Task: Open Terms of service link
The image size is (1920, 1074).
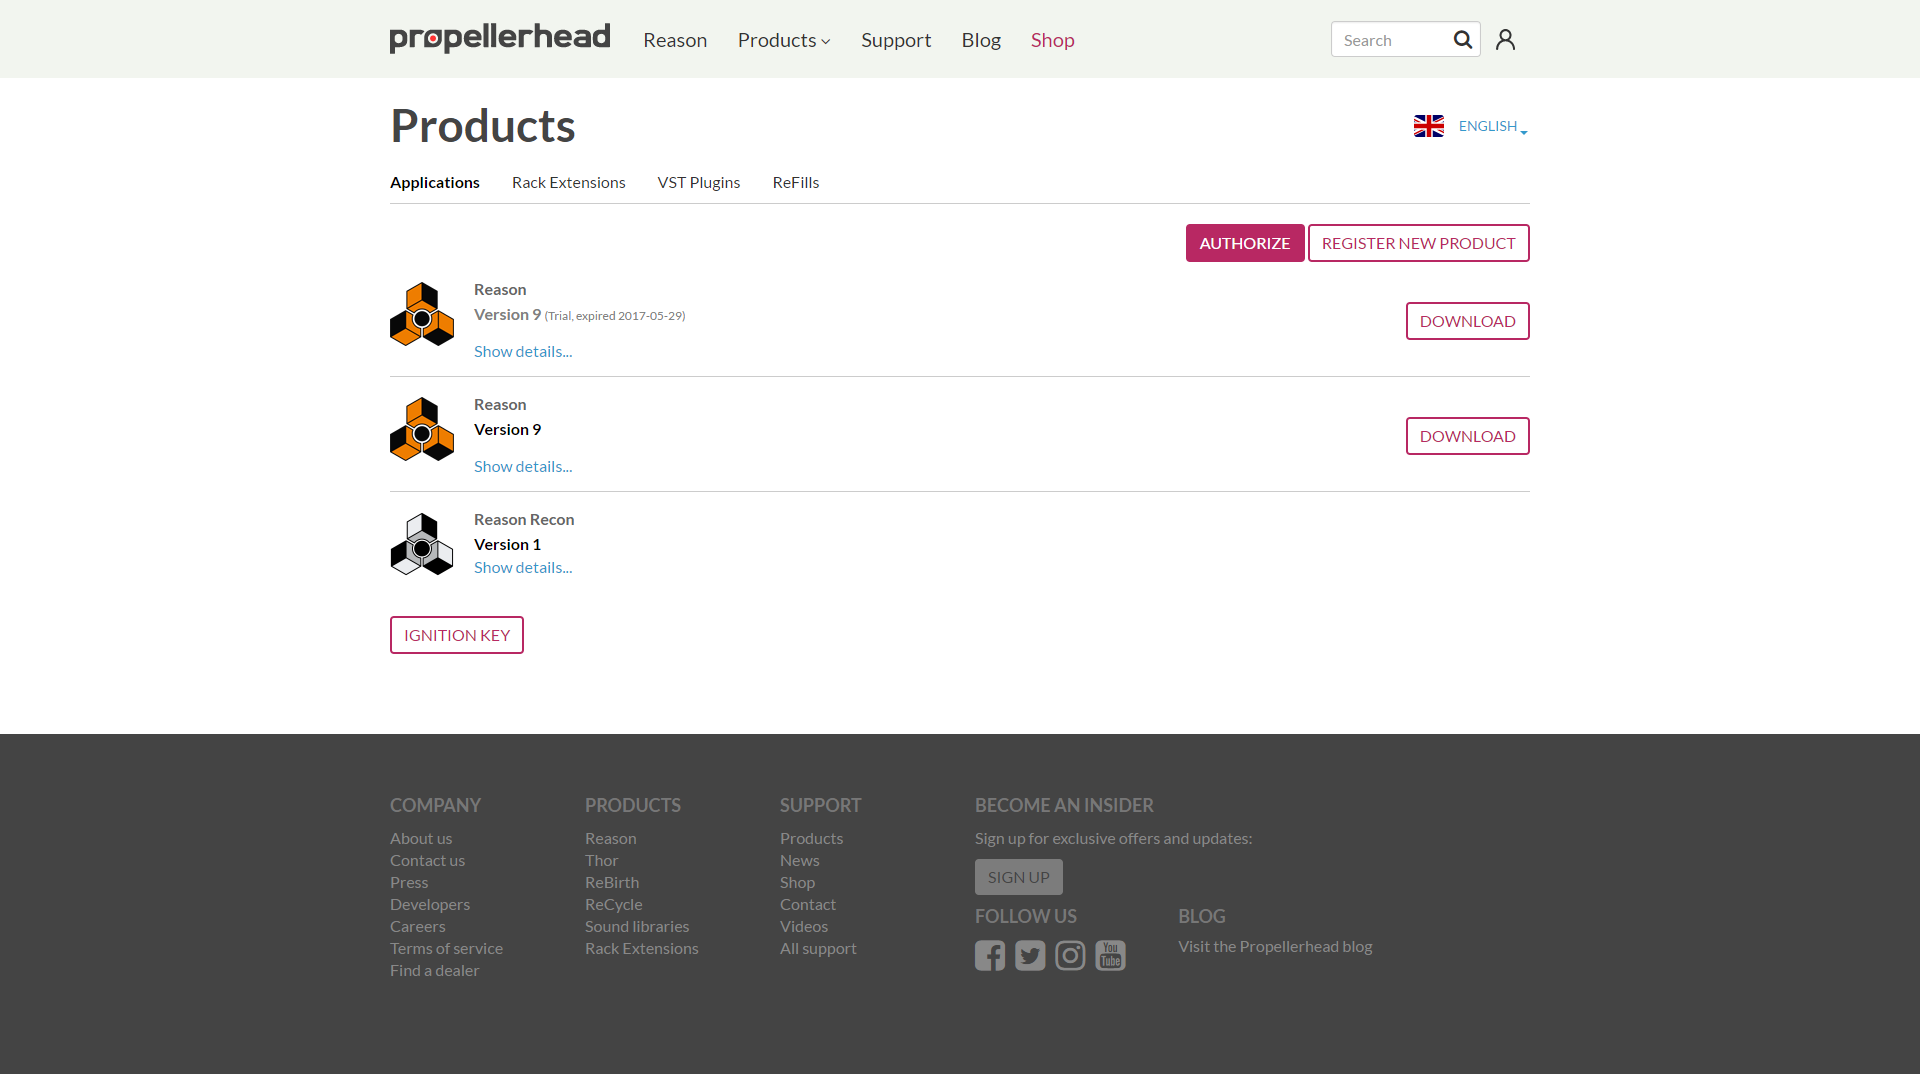Action: point(446,948)
